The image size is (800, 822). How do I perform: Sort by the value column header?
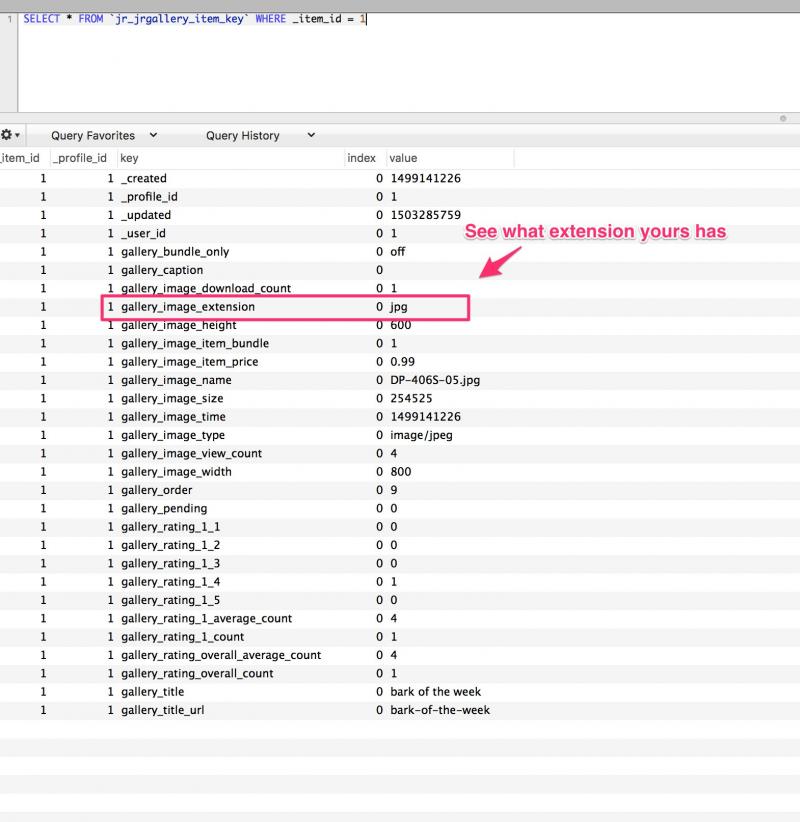tap(403, 158)
